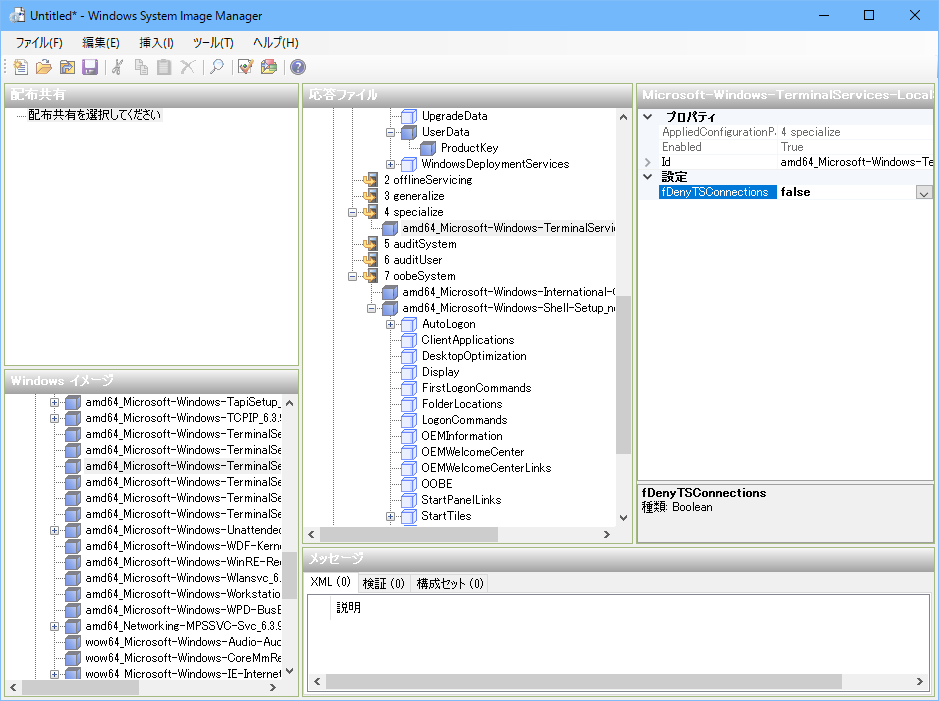This screenshot has height=701, width=939.
Task: Click the Display setting node icon
Action: 409,372
